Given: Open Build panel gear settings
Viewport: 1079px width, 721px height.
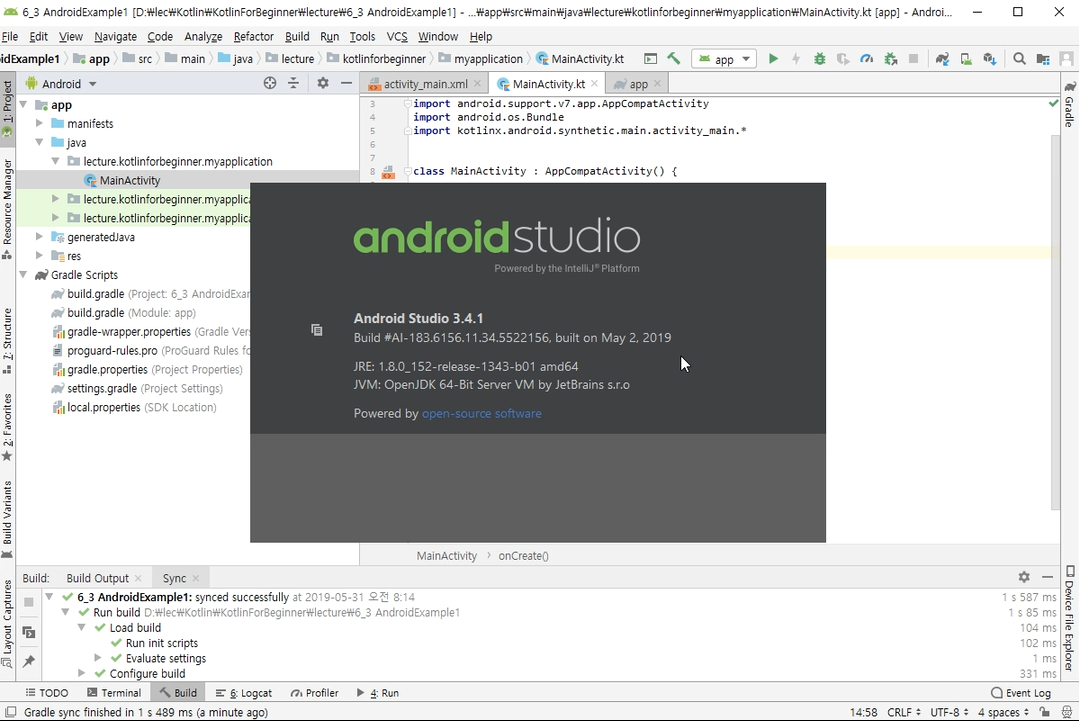Looking at the screenshot, I should 1024,577.
